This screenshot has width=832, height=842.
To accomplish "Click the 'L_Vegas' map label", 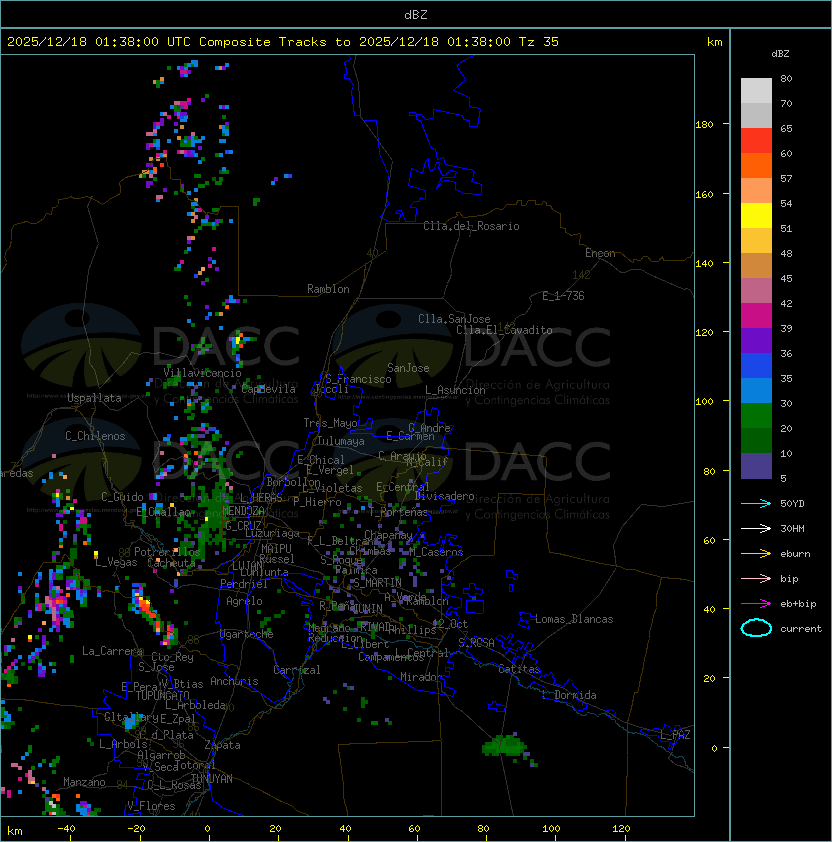I will click(116, 562).
